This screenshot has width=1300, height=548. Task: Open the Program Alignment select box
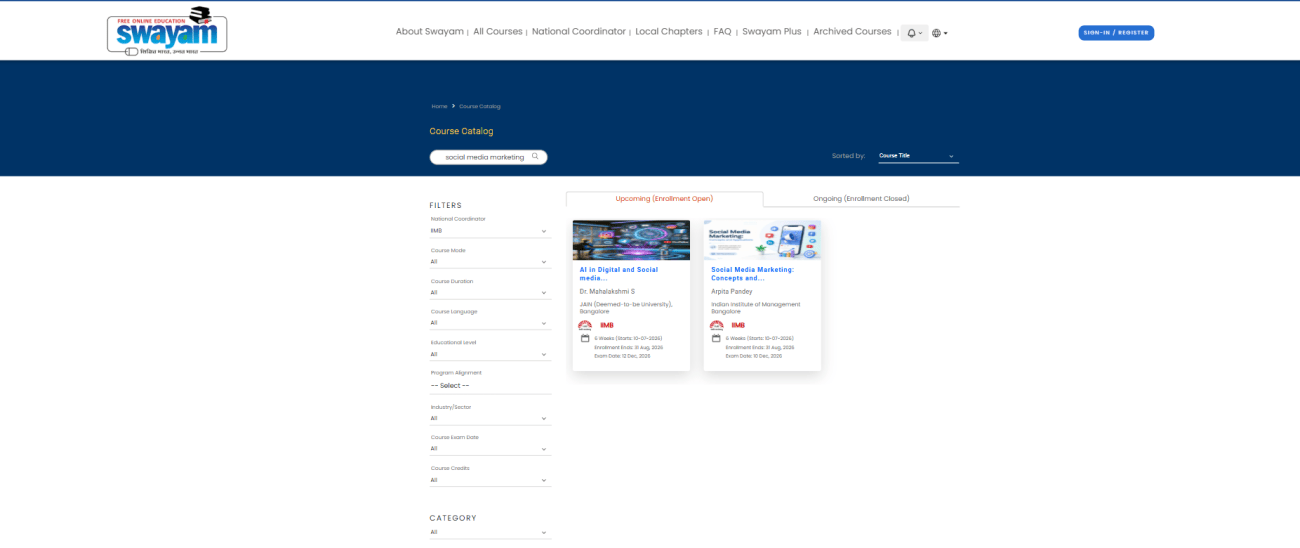tap(490, 386)
